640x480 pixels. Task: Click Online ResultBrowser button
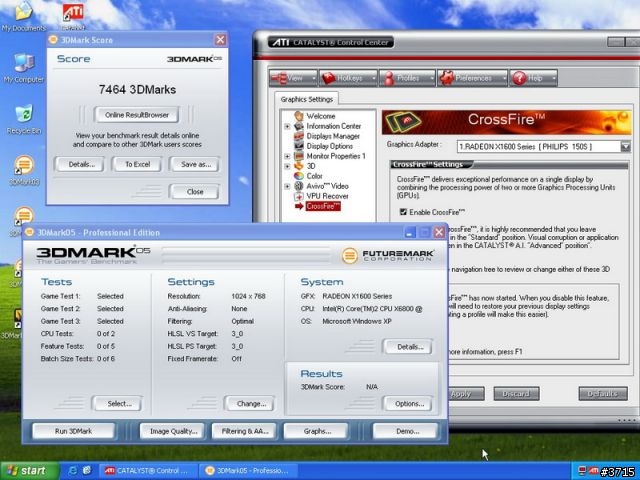tap(137, 115)
